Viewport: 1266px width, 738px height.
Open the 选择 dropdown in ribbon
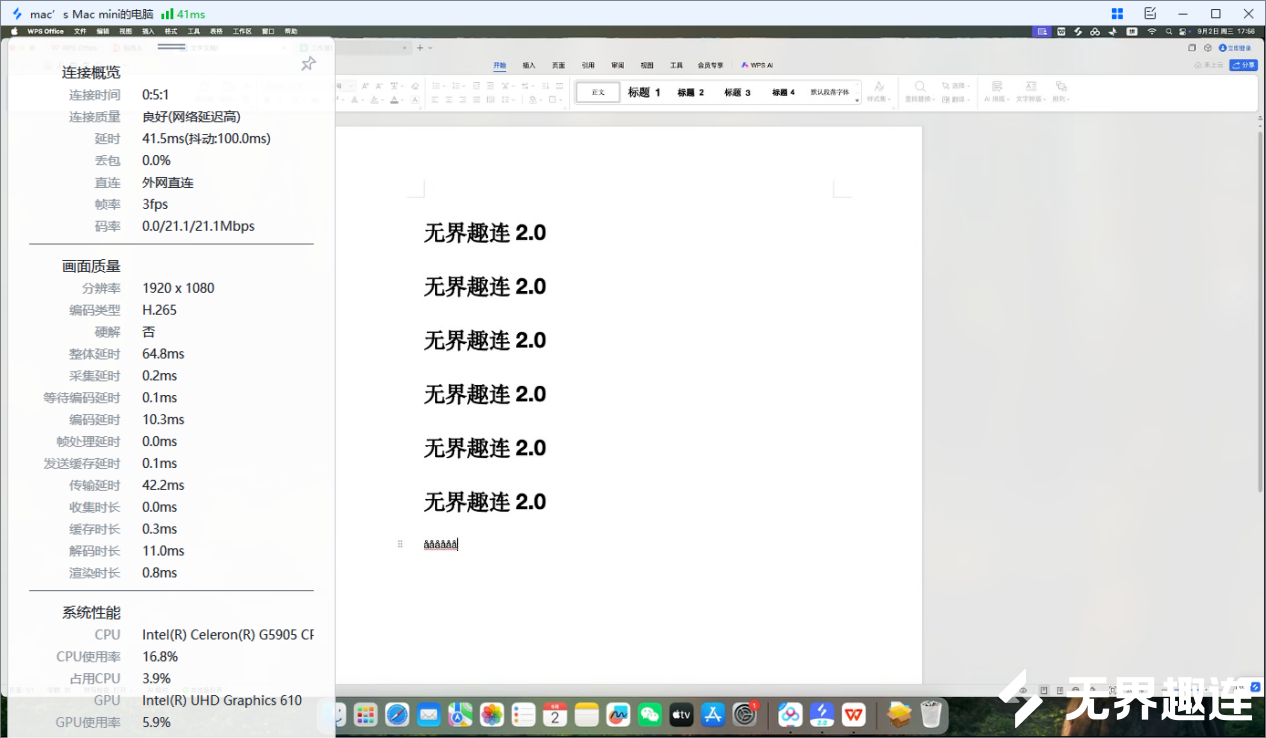coord(955,86)
